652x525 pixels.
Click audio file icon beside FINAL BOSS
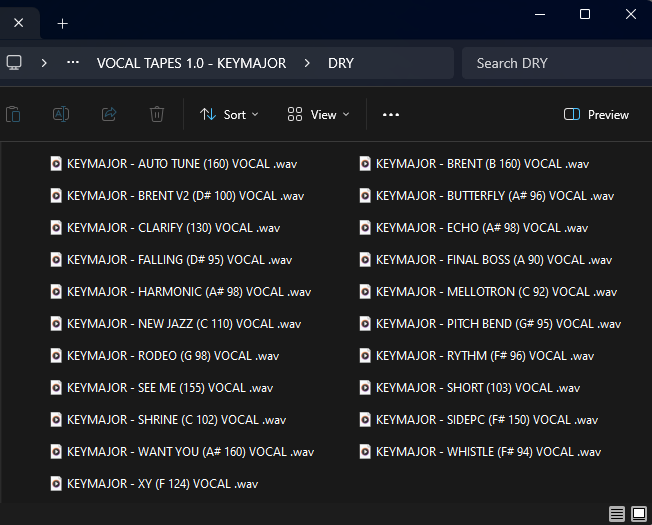[x=365, y=260]
